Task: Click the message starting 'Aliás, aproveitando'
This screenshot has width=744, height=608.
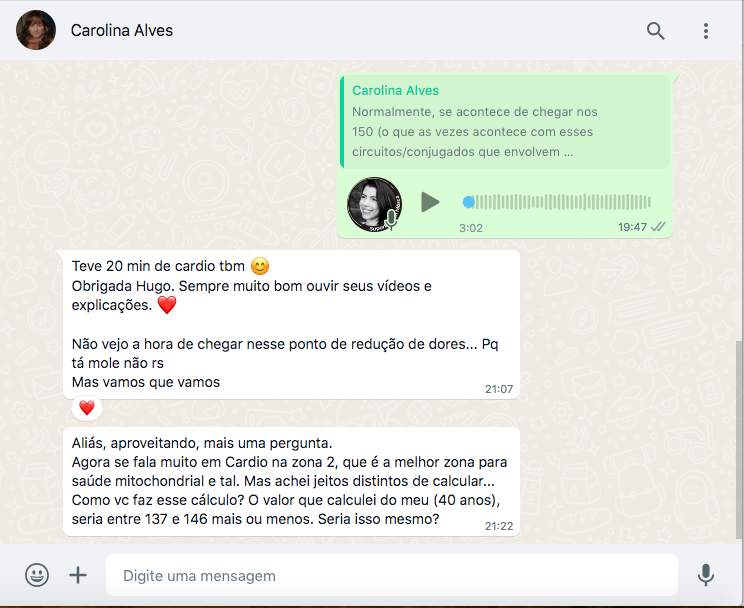Action: coord(291,481)
